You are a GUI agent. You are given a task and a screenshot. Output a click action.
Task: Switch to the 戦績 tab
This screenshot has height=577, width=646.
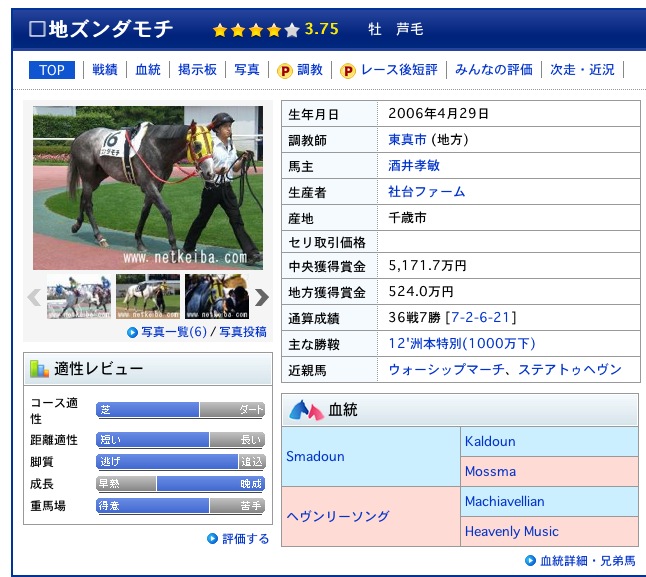click(x=105, y=69)
